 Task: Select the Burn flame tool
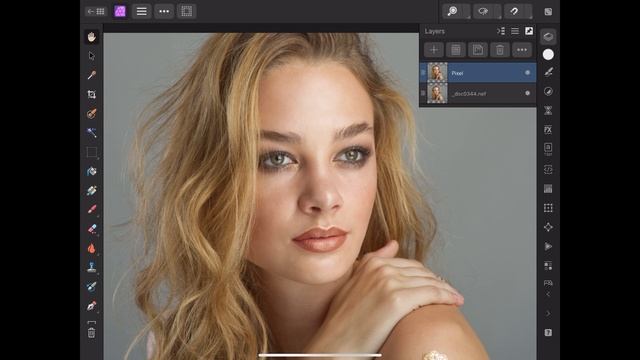[91, 248]
